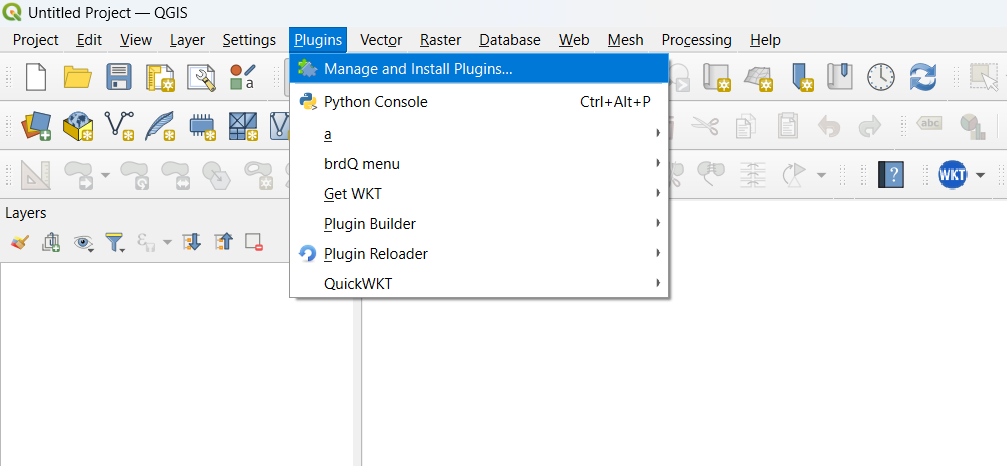Click the New 3D Map View icon
Image resolution: width=1007 pixels, height=466 pixels.
click(x=758, y=77)
